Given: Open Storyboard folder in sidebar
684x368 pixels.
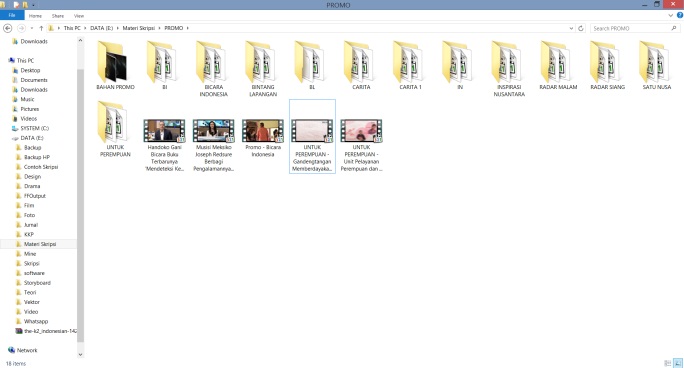Looking at the screenshot, I should pyautogui.click(x=37, y=283).
